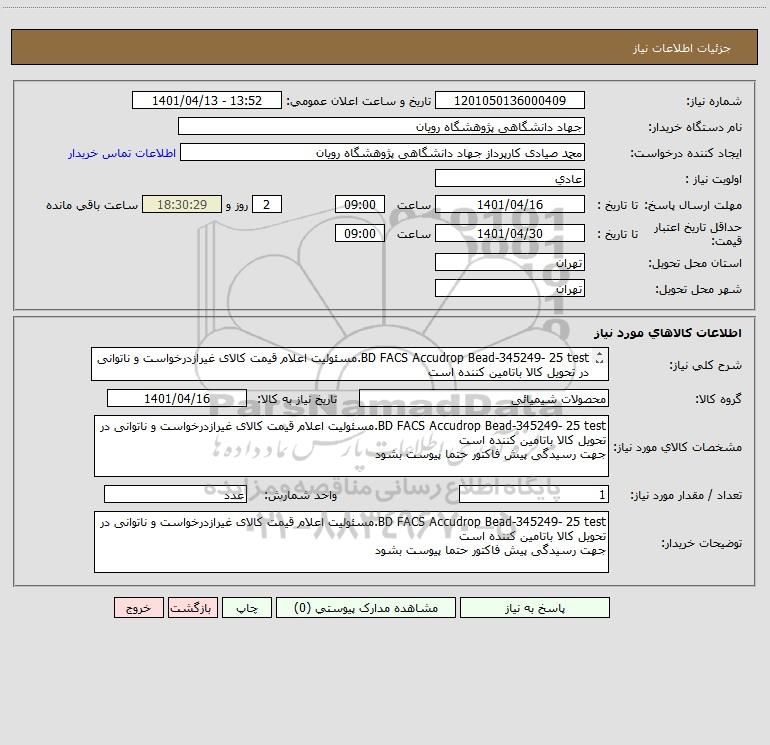
Task: Click the delivery province field 'تهران'
Action: (510, 262)
